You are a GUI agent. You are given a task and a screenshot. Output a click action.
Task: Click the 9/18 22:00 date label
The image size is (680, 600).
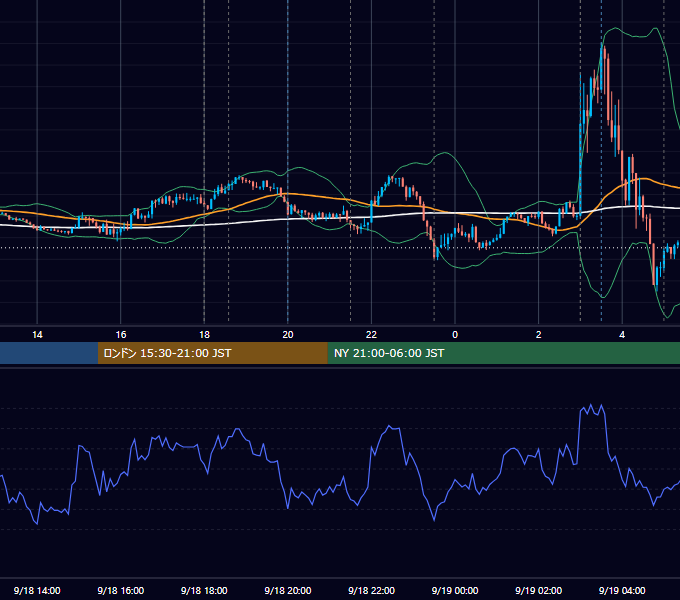[x=371, y=590]
